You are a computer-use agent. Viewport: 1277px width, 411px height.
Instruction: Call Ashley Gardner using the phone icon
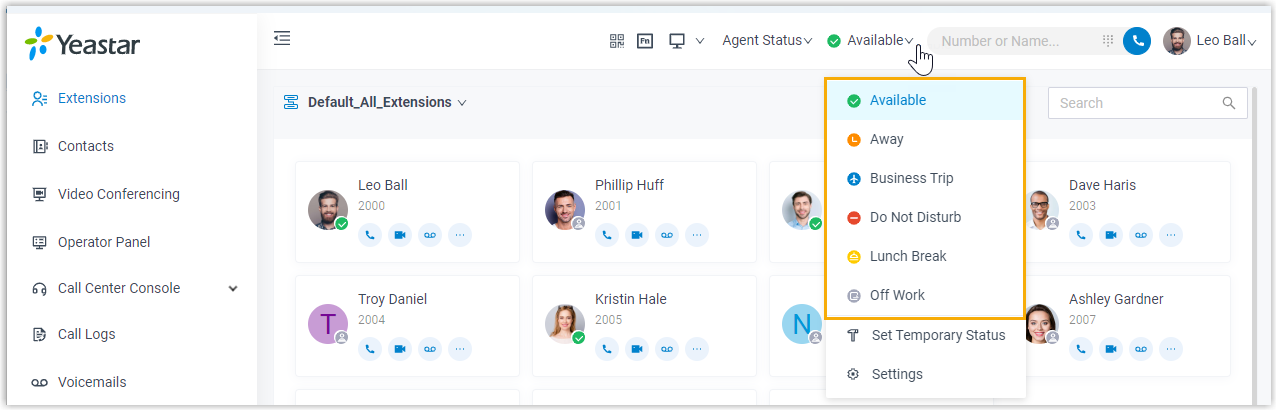(x=1081, y=349)
